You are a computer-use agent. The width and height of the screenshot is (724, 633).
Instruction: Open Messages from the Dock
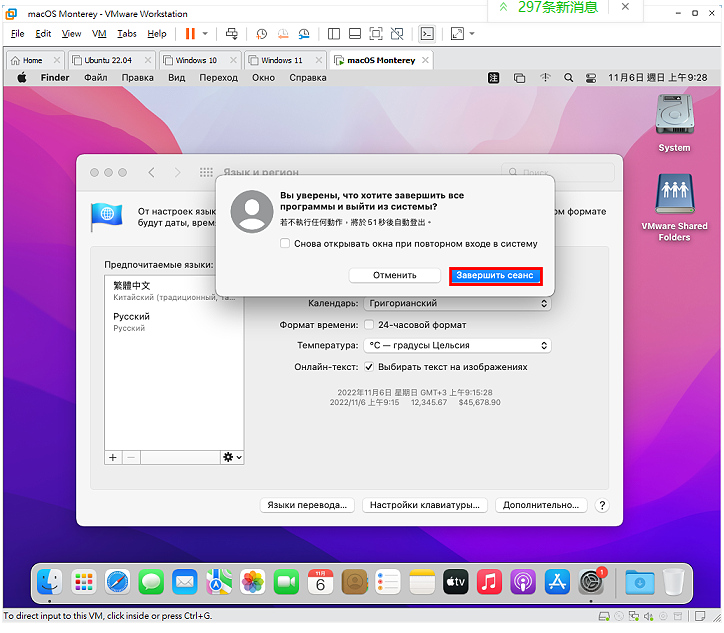[151, 581]
